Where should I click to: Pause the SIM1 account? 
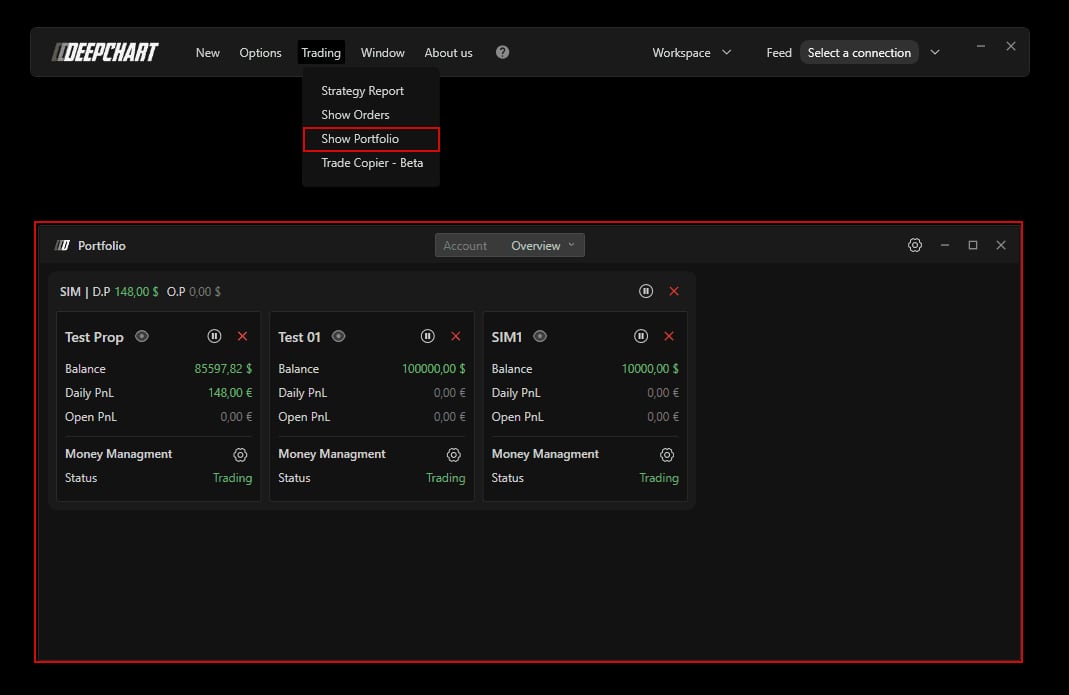click(641, 336)
